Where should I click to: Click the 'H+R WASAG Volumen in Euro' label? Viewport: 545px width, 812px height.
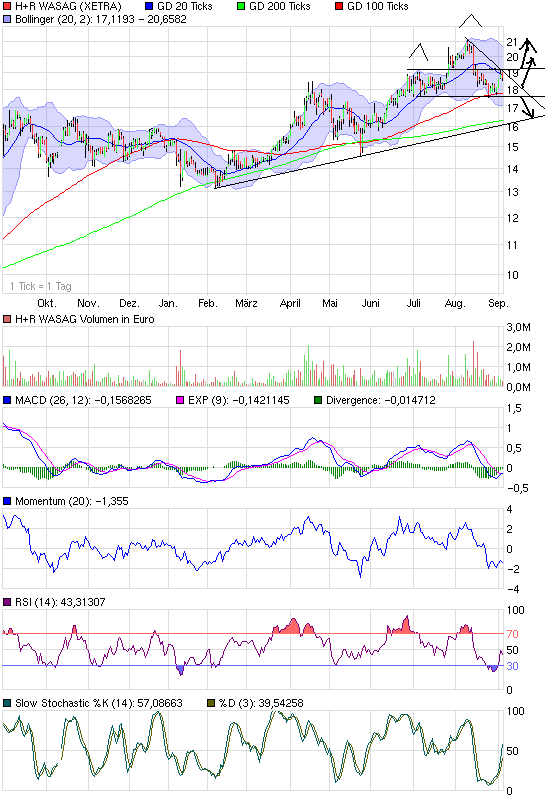84,320
